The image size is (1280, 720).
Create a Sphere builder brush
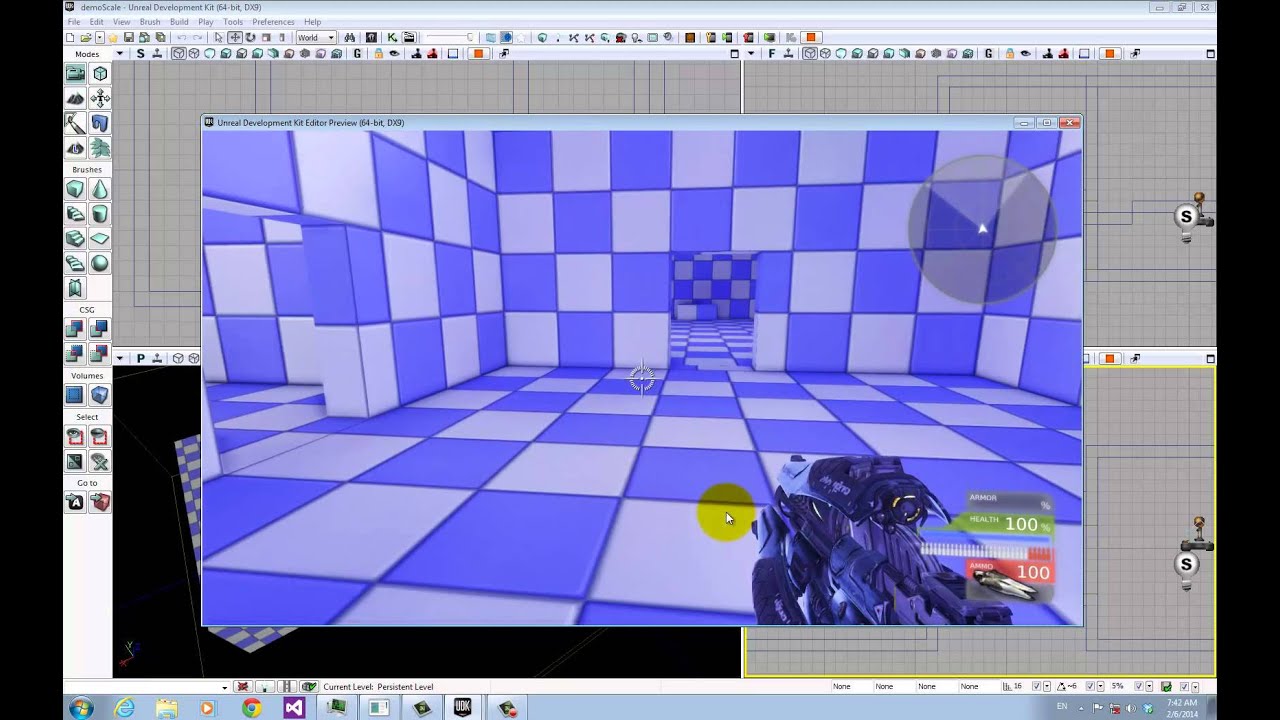[x=100, y=264]
